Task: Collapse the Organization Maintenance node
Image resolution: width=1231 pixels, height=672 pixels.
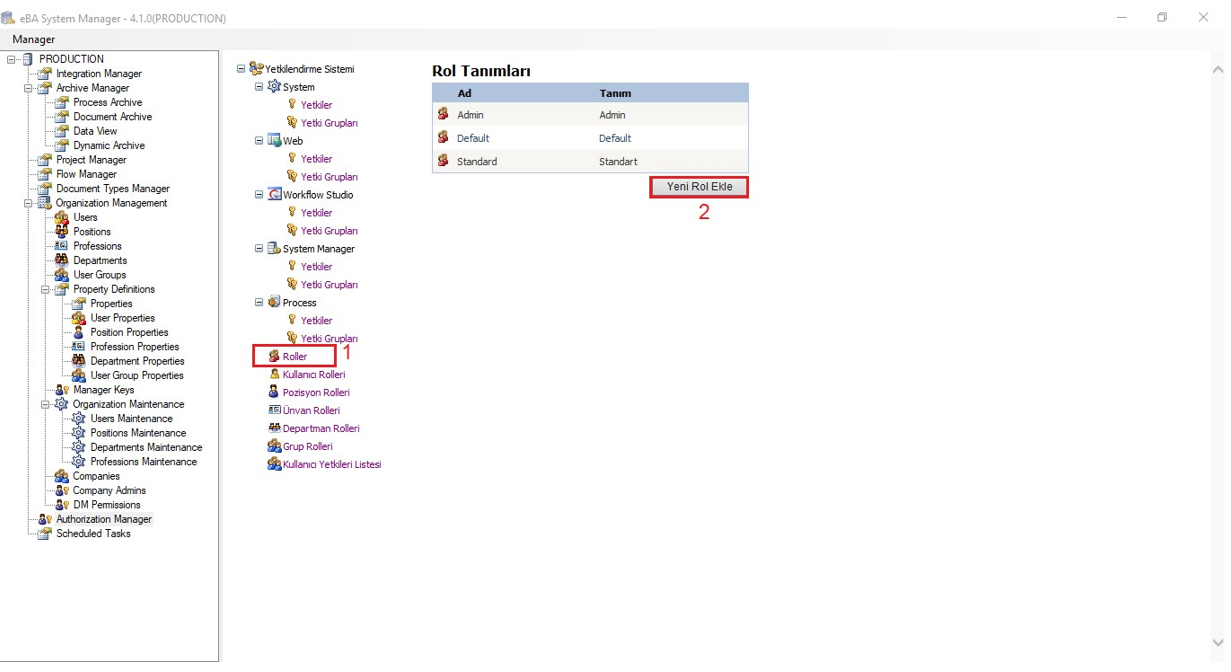Action: (46, 404)
